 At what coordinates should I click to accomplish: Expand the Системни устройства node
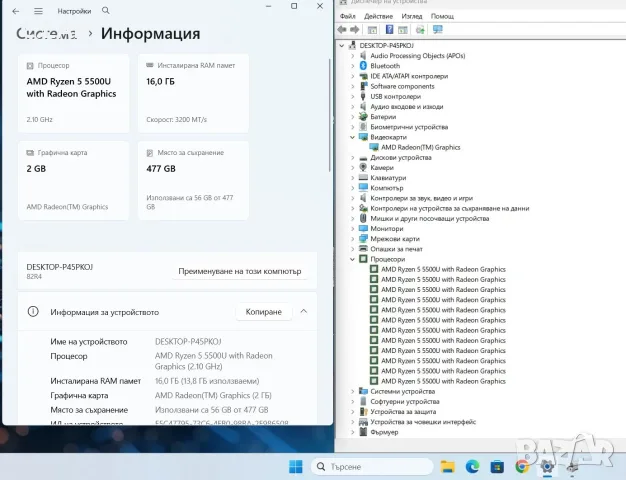click(353, 391)
